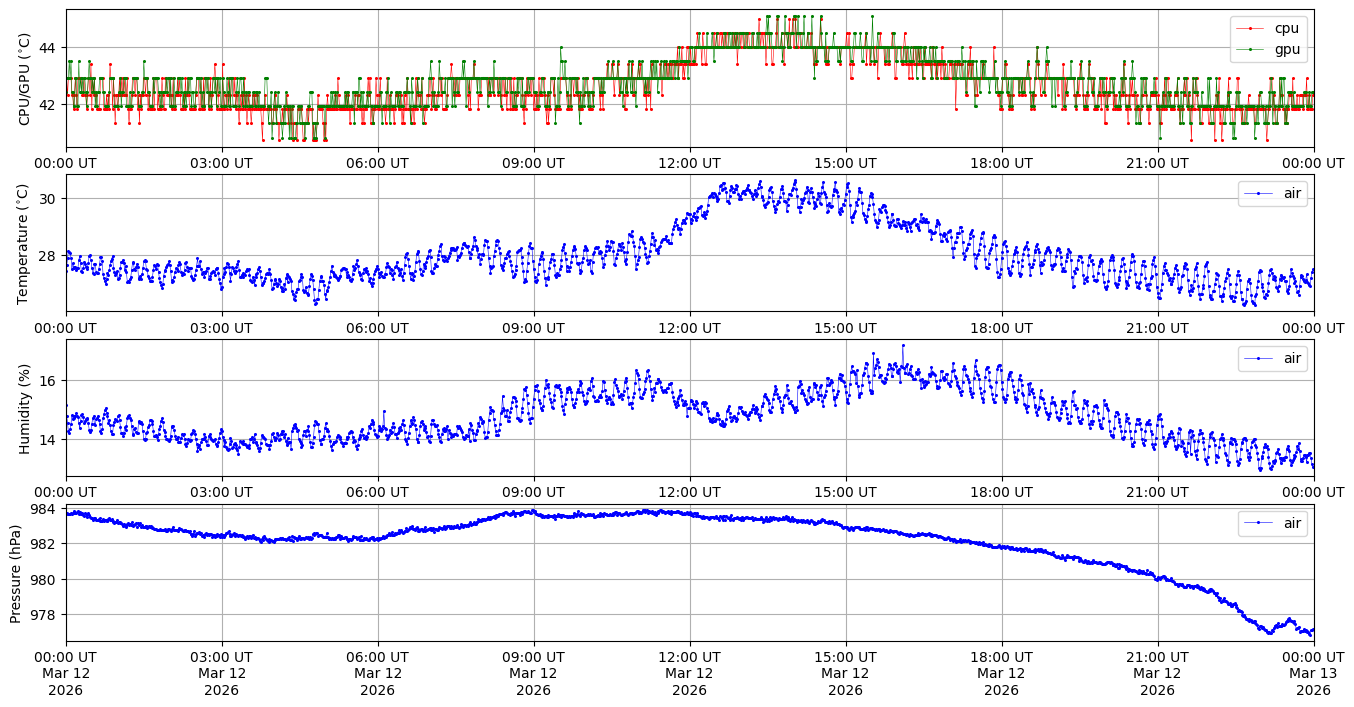Click the cpu entry in the legend

pos(1286,28)
